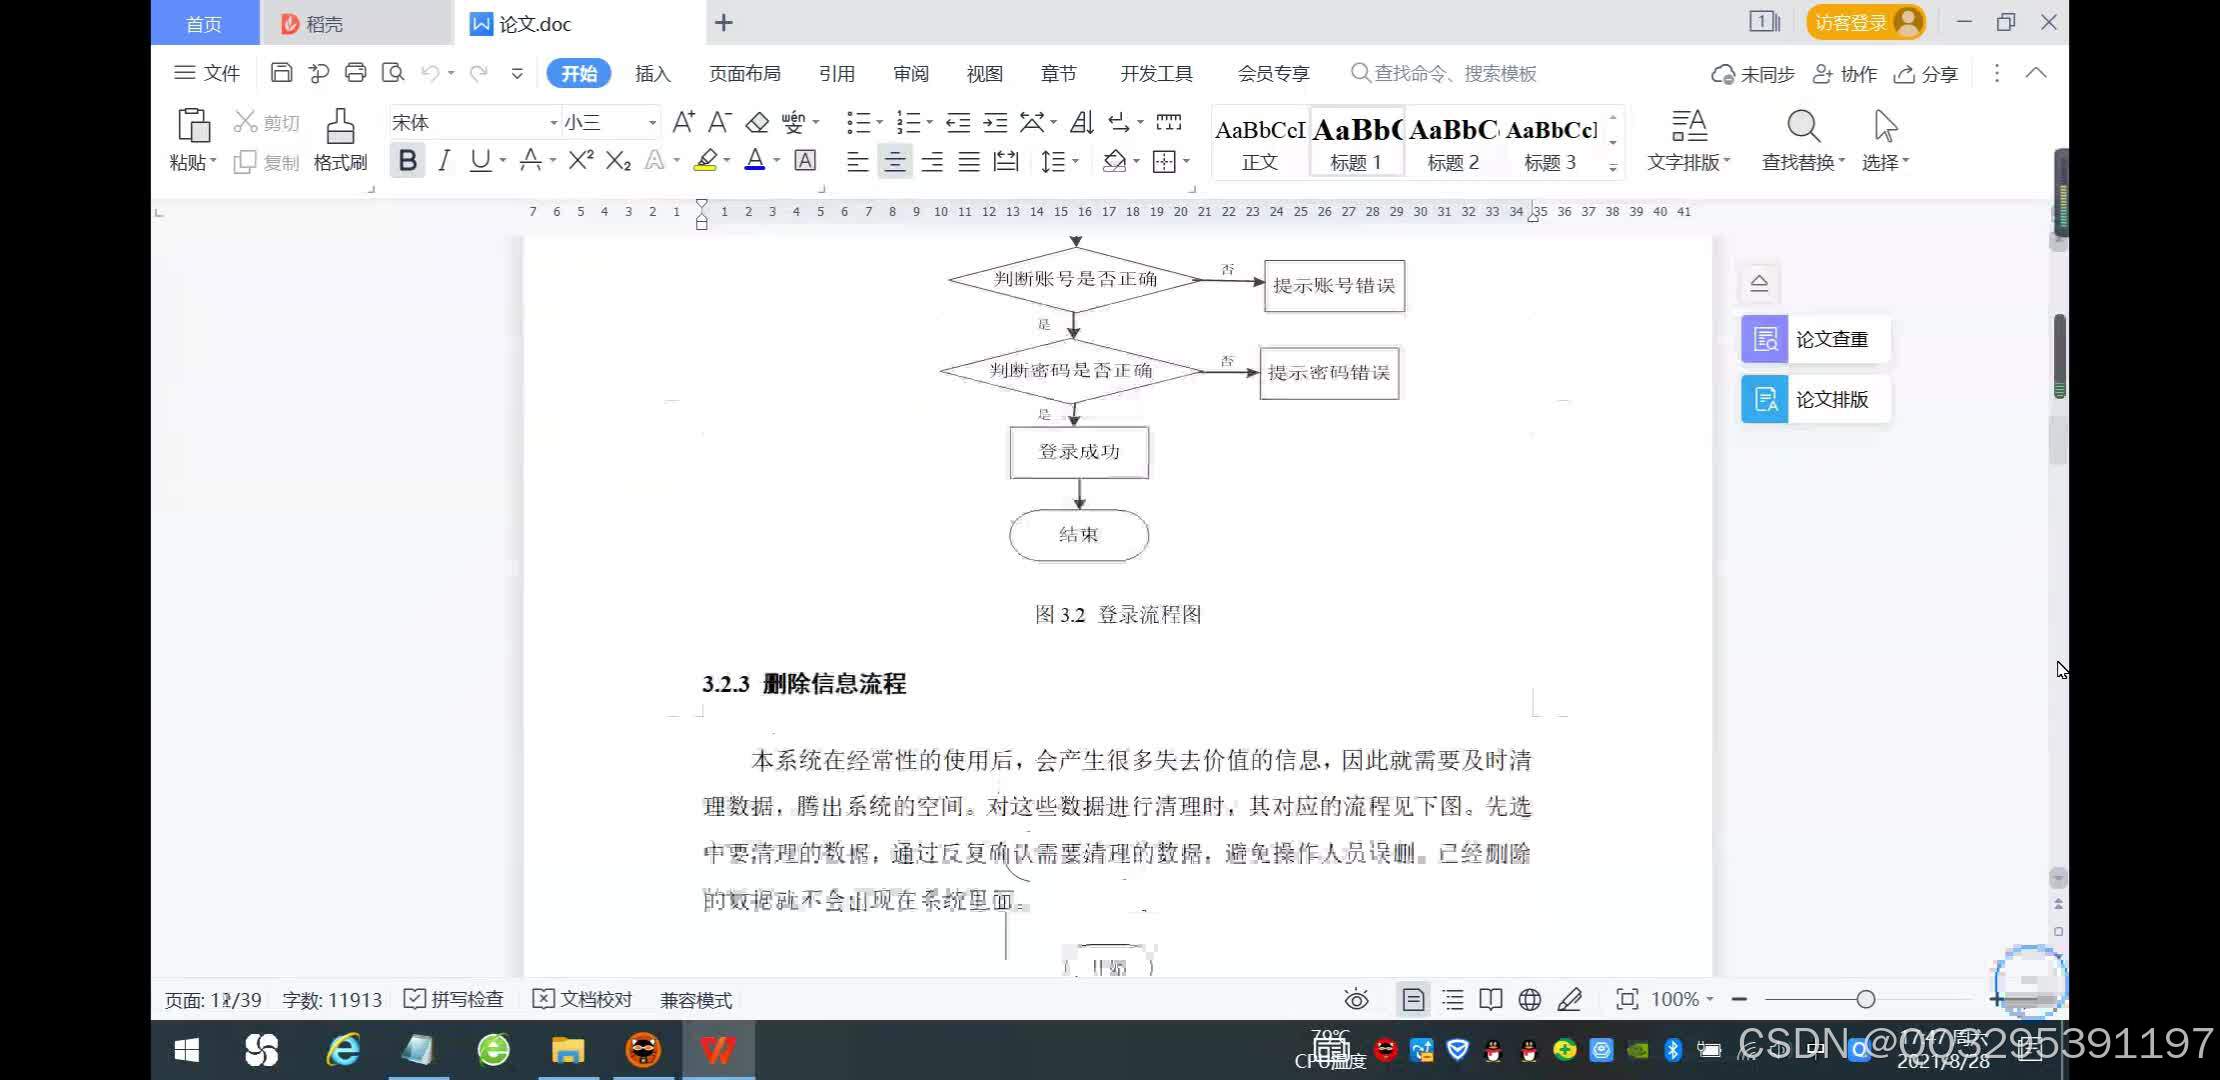The image size is (2220, 1080).
Task: Increase font size with A+ icon
Action: pyautogui.click(x=683, y=122)
